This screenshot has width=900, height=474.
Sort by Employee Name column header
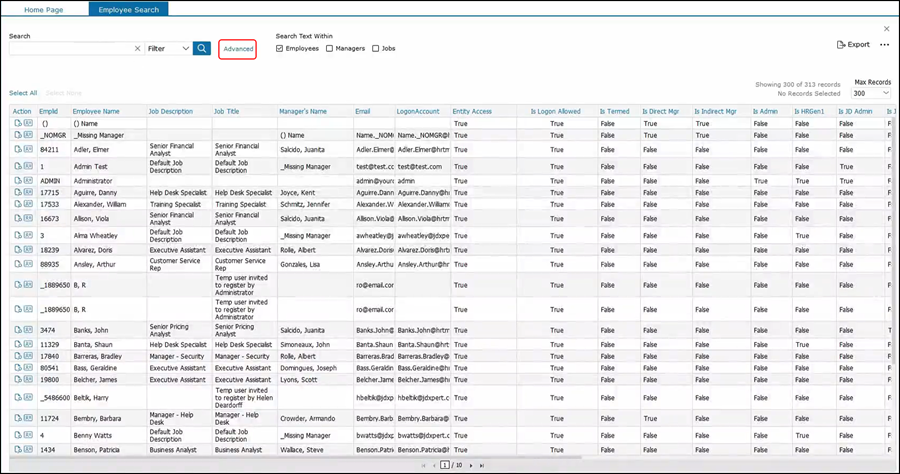(95, 111)
